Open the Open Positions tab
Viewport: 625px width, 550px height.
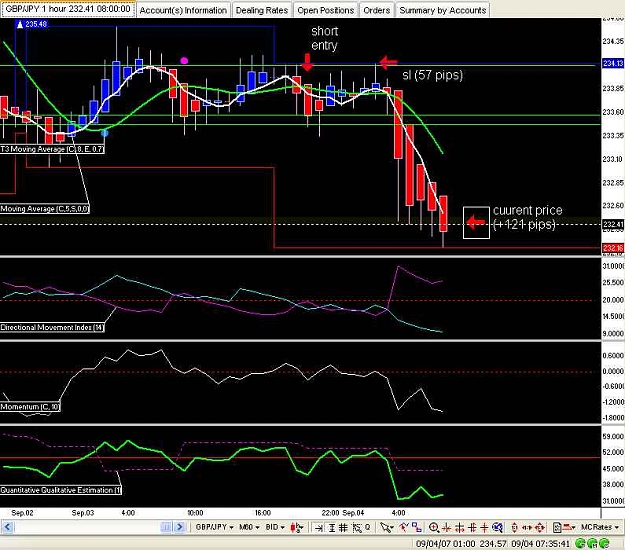pos(326,10)
